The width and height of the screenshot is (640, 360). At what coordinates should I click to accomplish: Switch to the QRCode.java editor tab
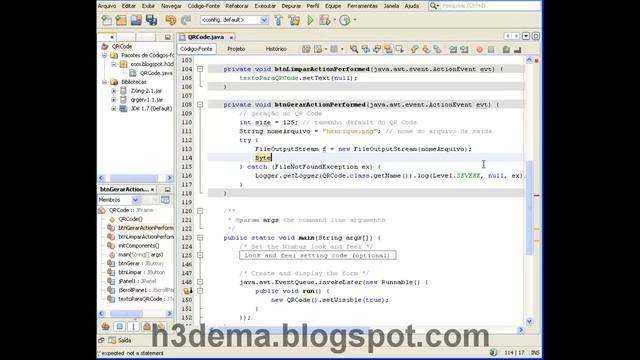(206, 37)
